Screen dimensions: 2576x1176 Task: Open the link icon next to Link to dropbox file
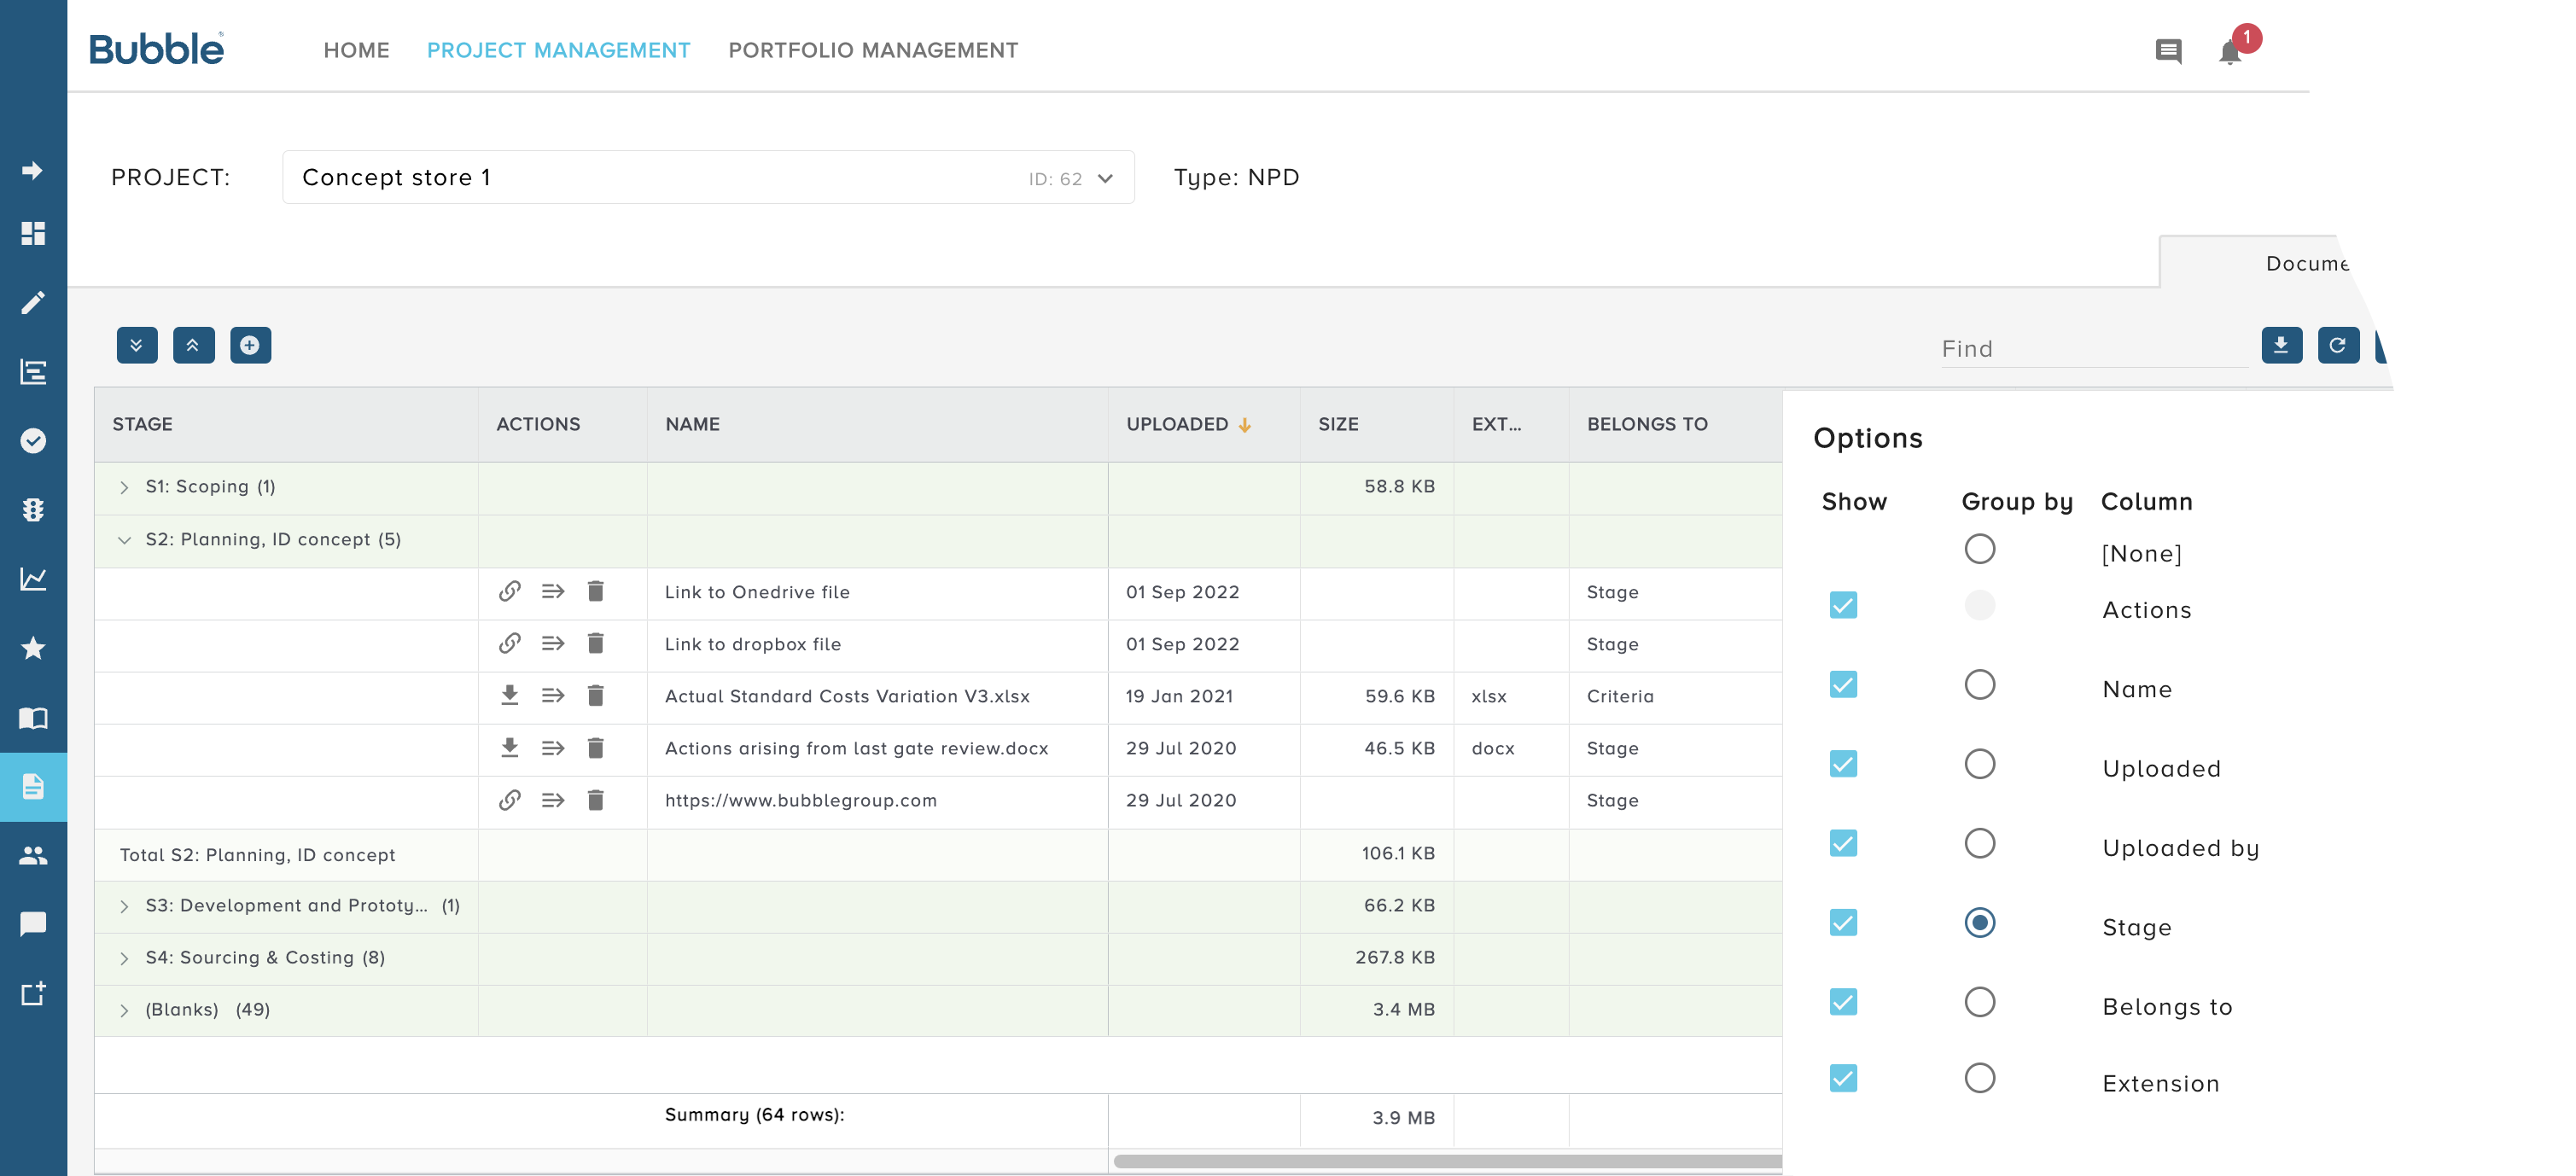pos(511,644)
